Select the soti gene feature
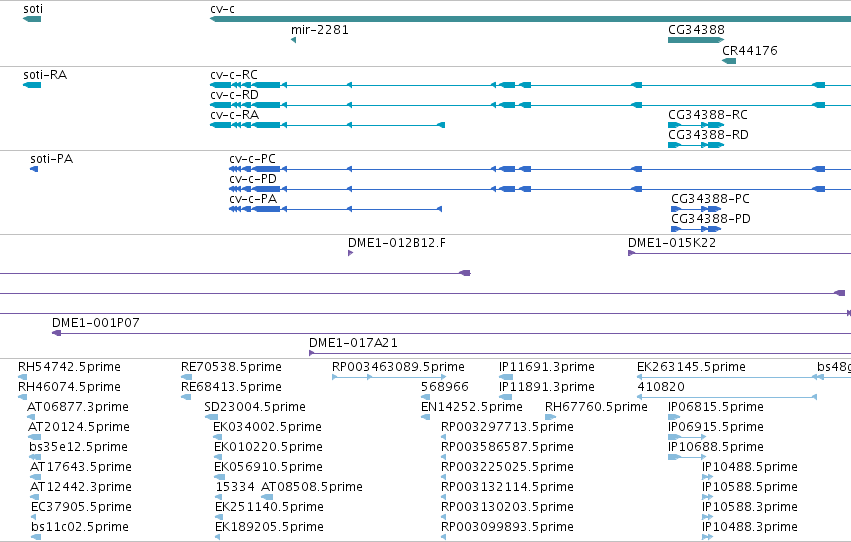851x542 pixels. click(32, 19)
